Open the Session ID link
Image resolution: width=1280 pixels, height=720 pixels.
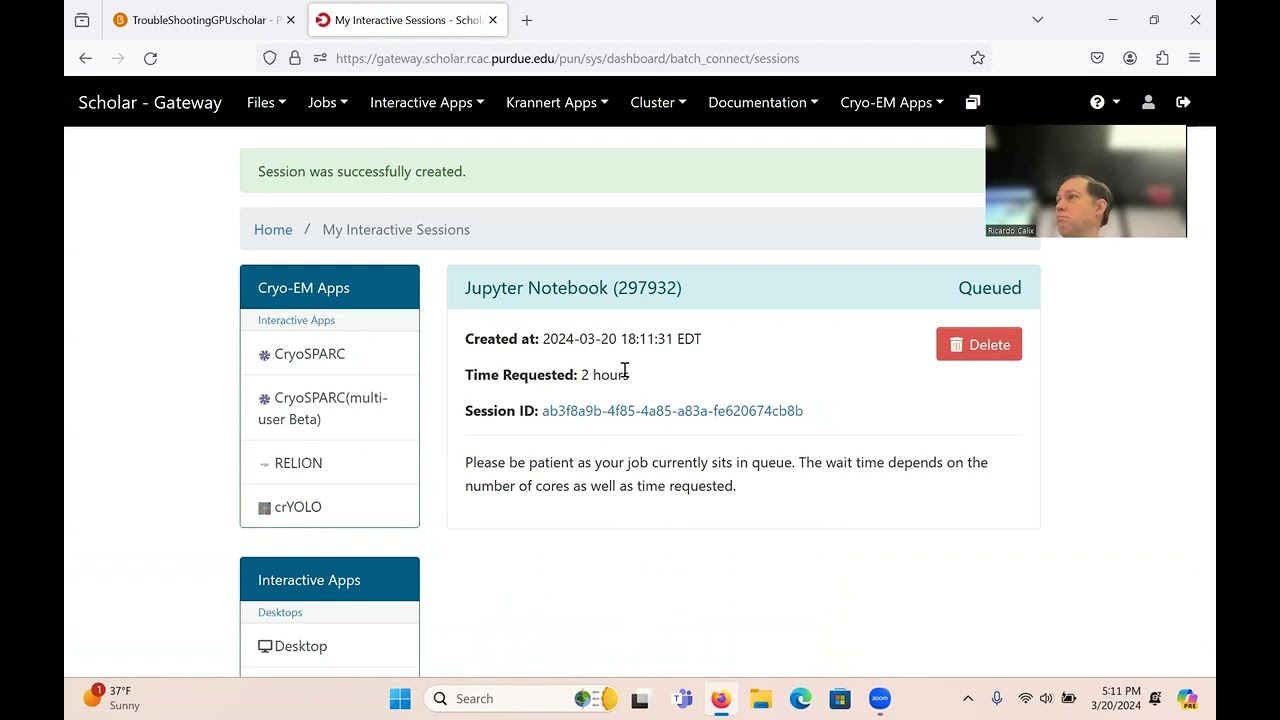672,411
